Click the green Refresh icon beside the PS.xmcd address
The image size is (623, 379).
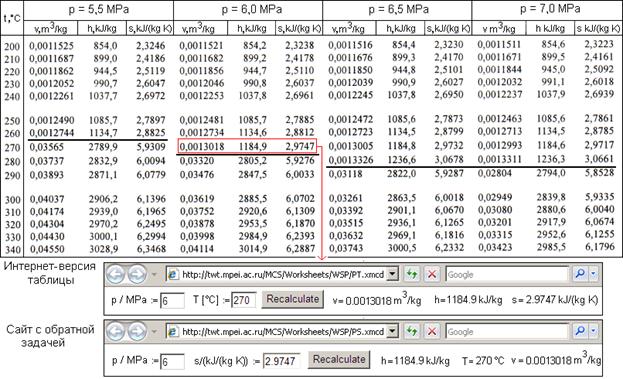[x=412, y=331]
